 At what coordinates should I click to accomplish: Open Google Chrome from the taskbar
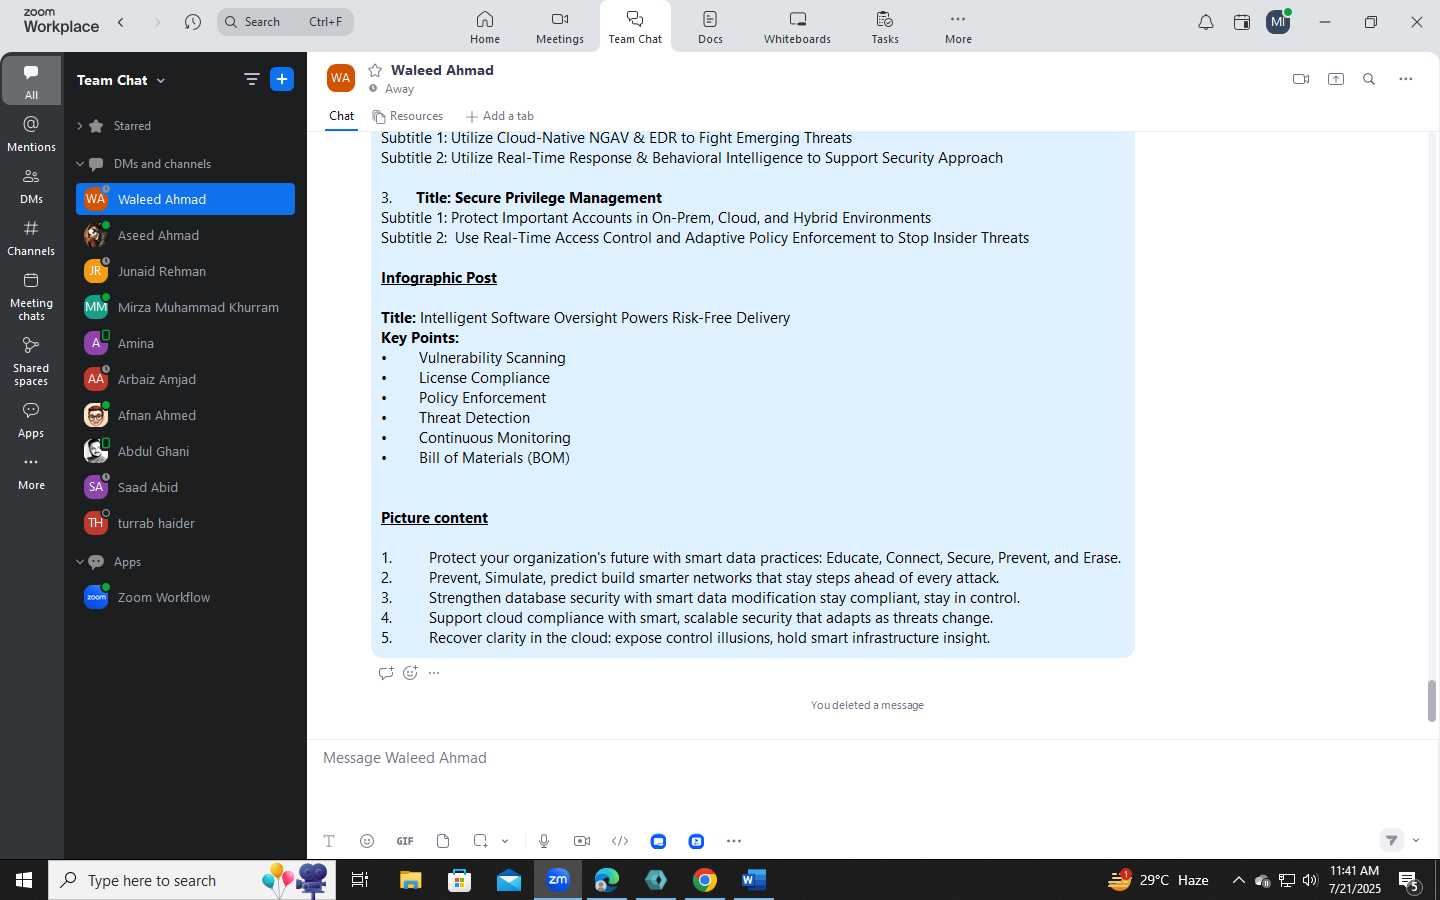pyautogui.click(x=705, y=880)
